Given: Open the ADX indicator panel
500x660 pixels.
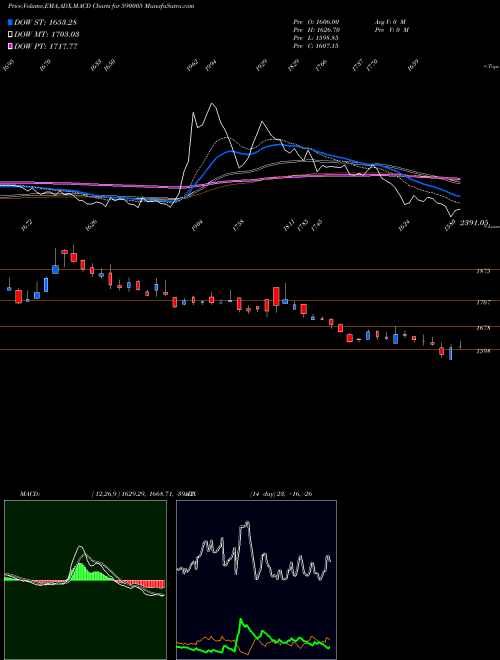Looking at the screenshot, I should pos(256,580).
